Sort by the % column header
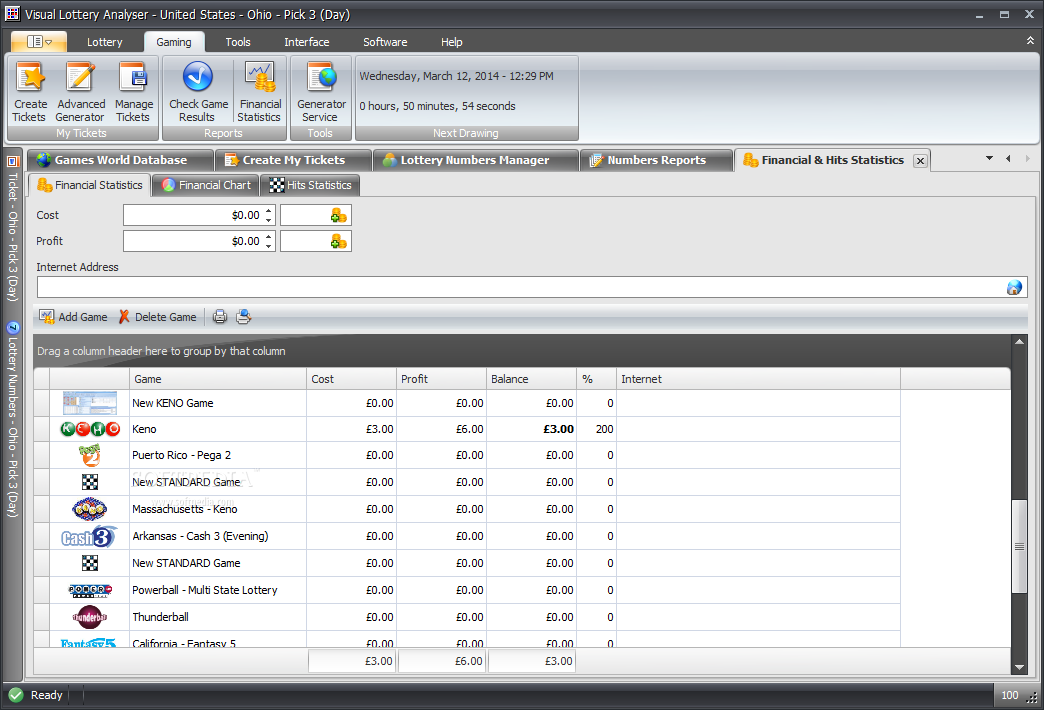Image resolution: width=1044 pixels, height=710 pixels. [x=597, y=379]
